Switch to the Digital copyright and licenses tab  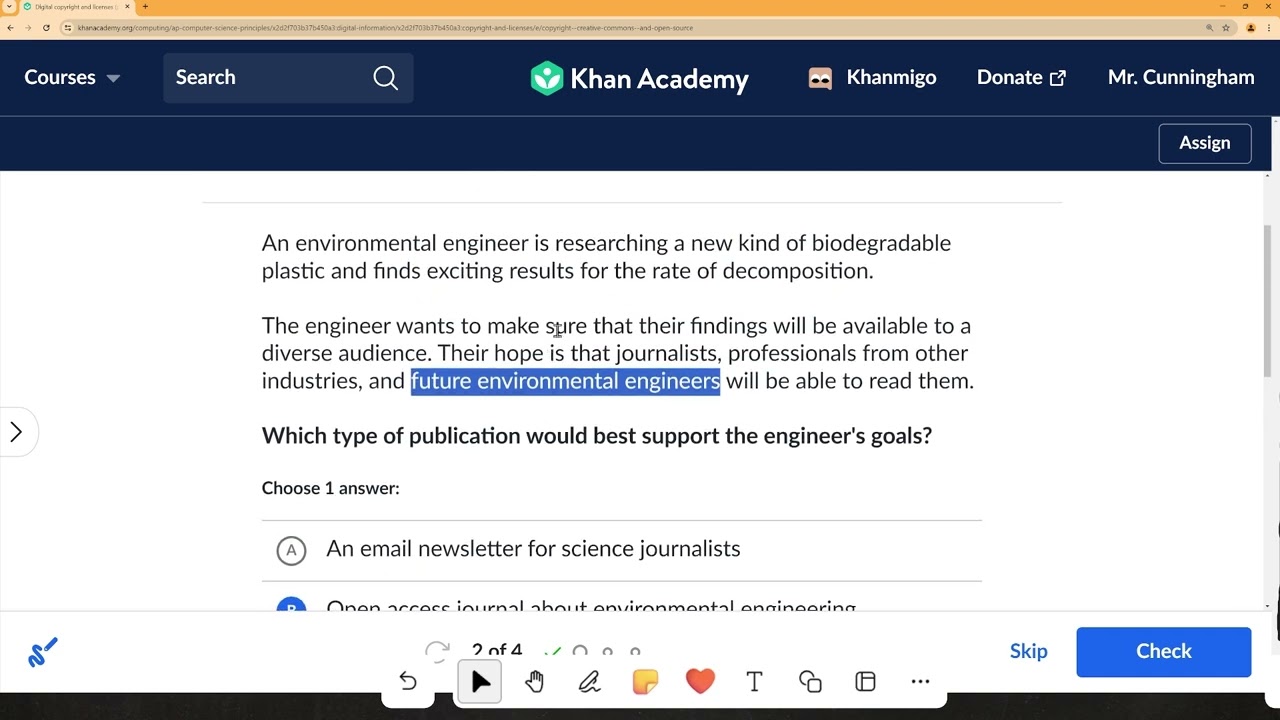tap(77, 7)
